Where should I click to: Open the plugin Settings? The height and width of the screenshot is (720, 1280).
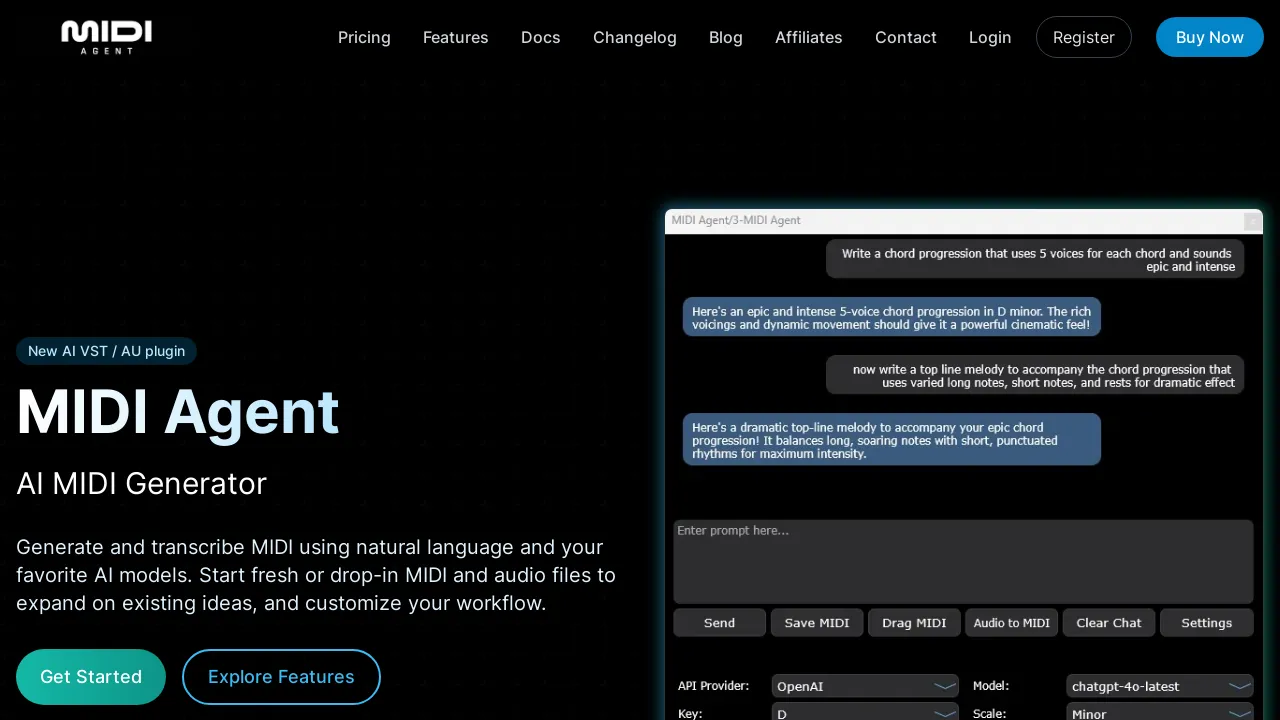coord(1206,622)
